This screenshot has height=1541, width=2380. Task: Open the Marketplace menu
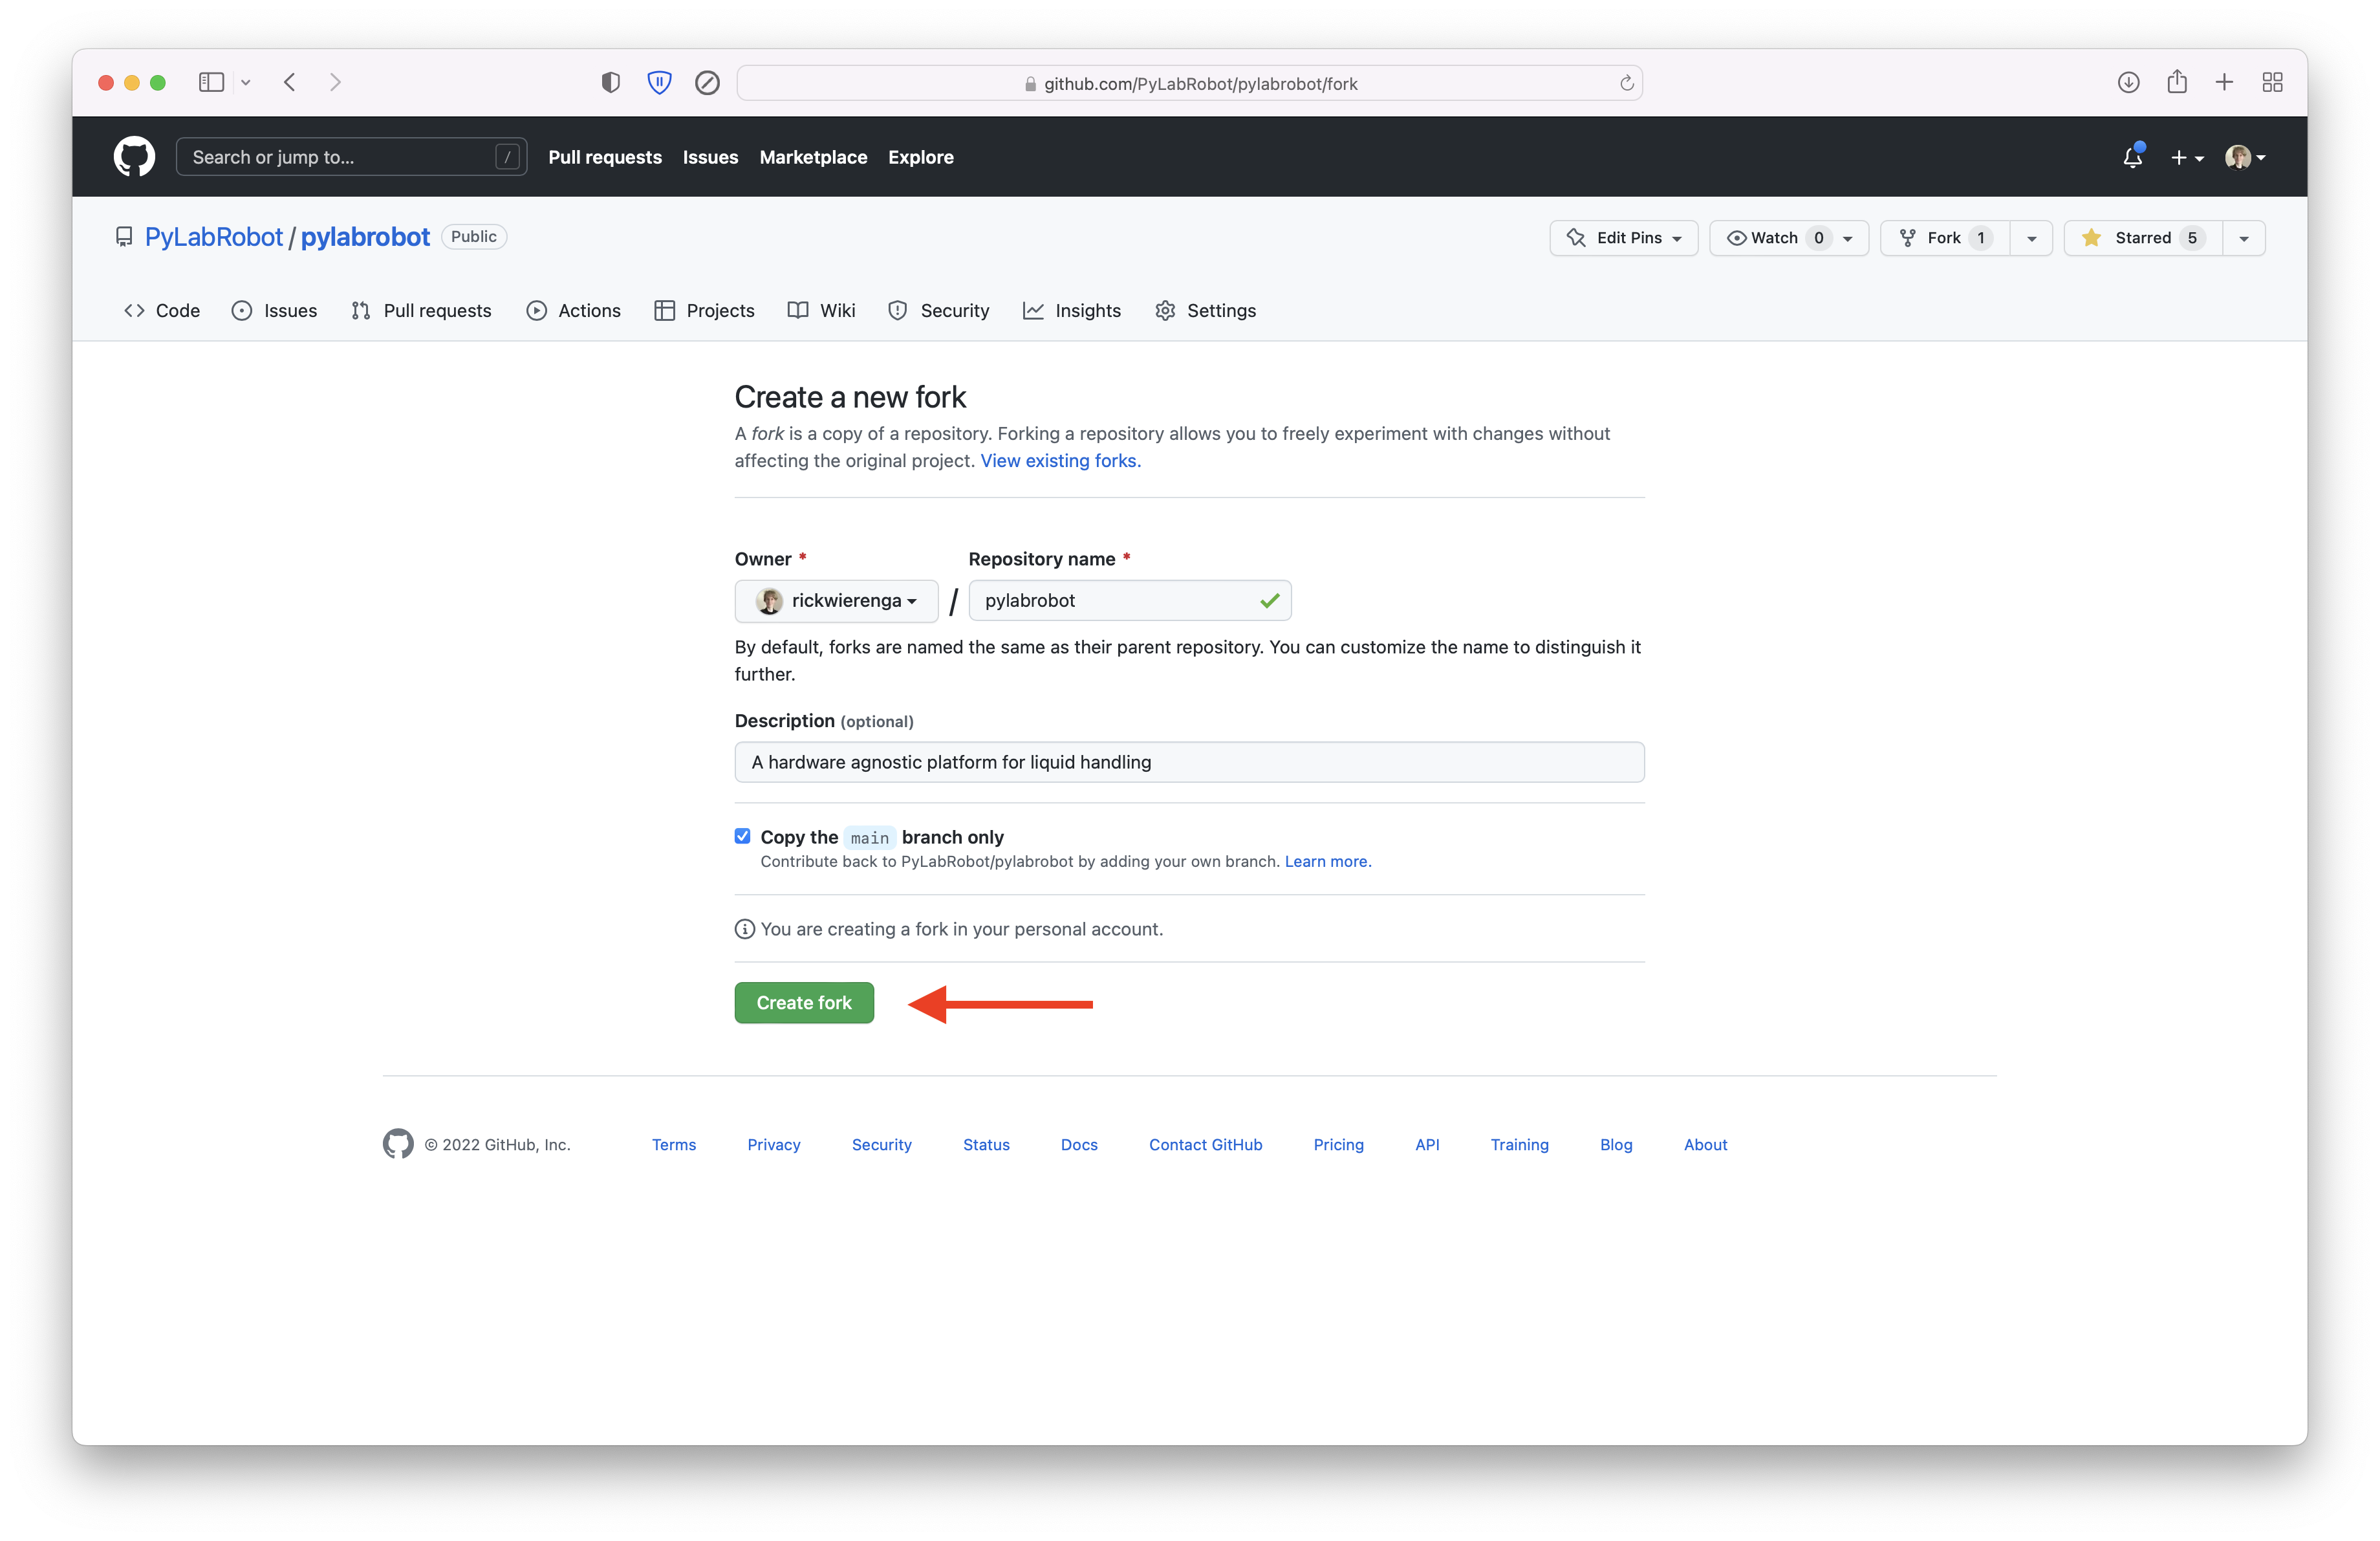click(813, 157)
